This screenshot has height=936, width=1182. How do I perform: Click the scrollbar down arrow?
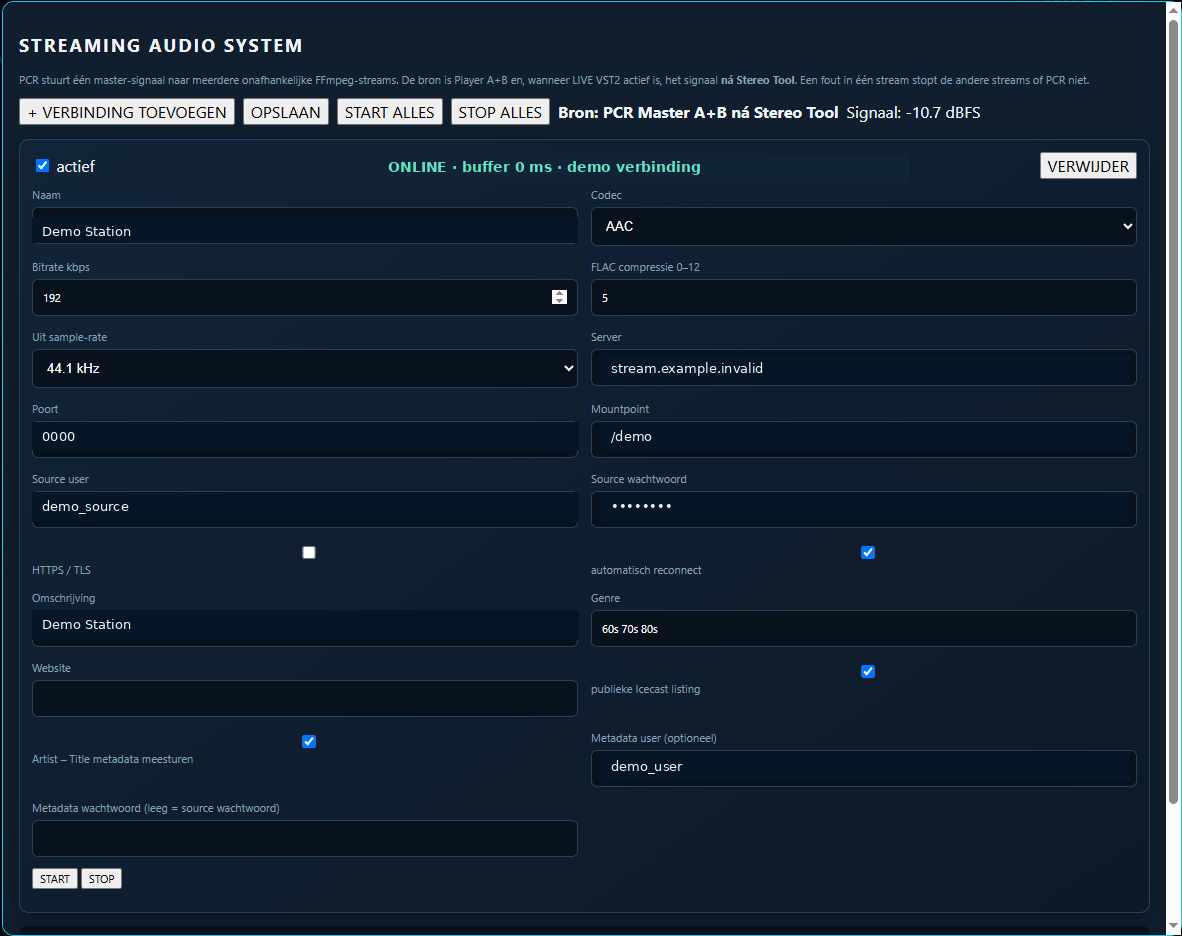tap(1173, 926)
